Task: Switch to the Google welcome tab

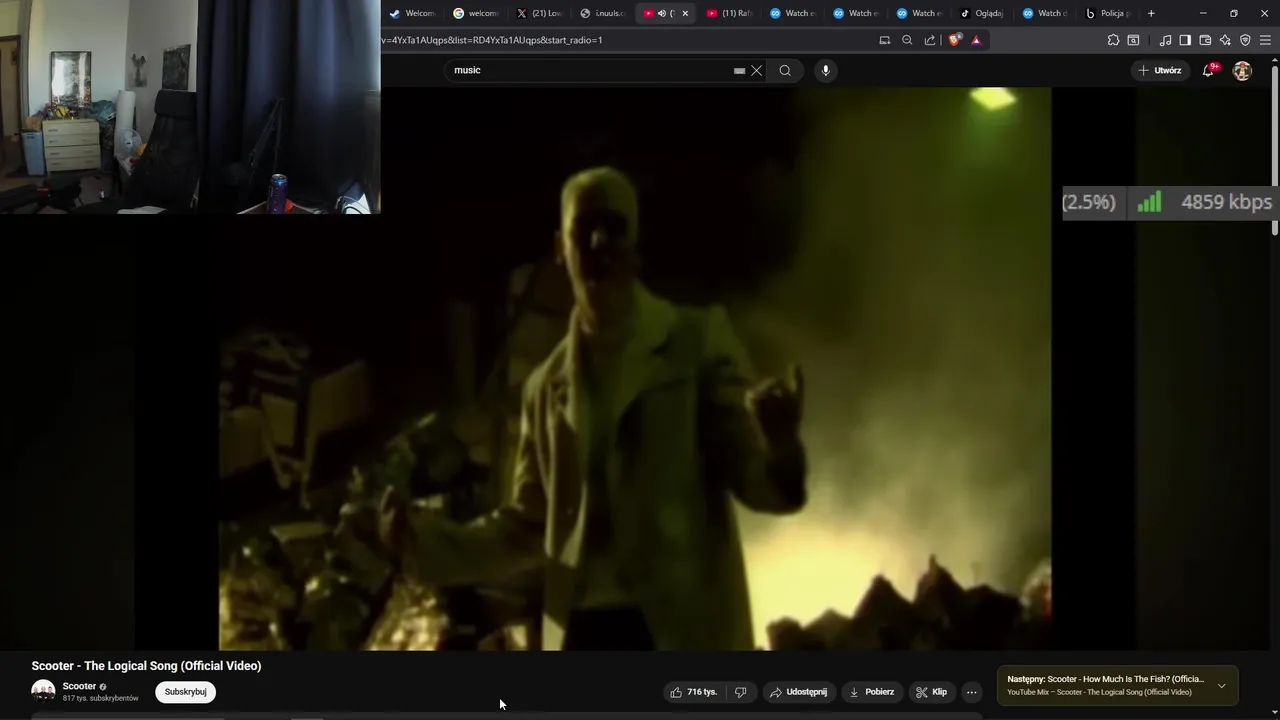Action: [475, 13]
